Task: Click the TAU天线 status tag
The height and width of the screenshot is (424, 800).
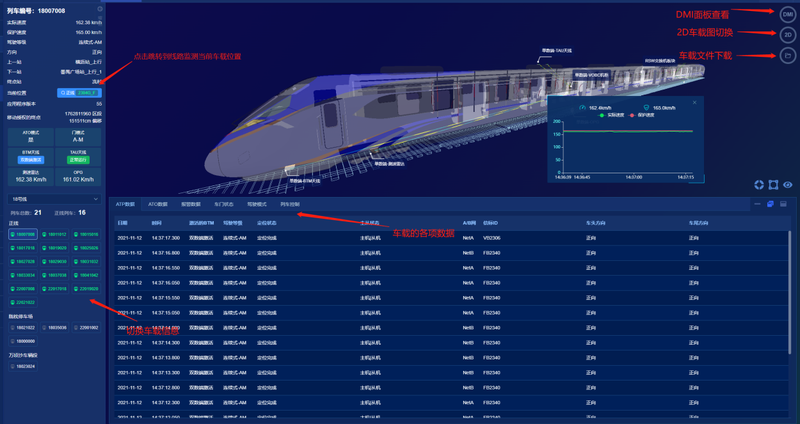Action: 78,160
